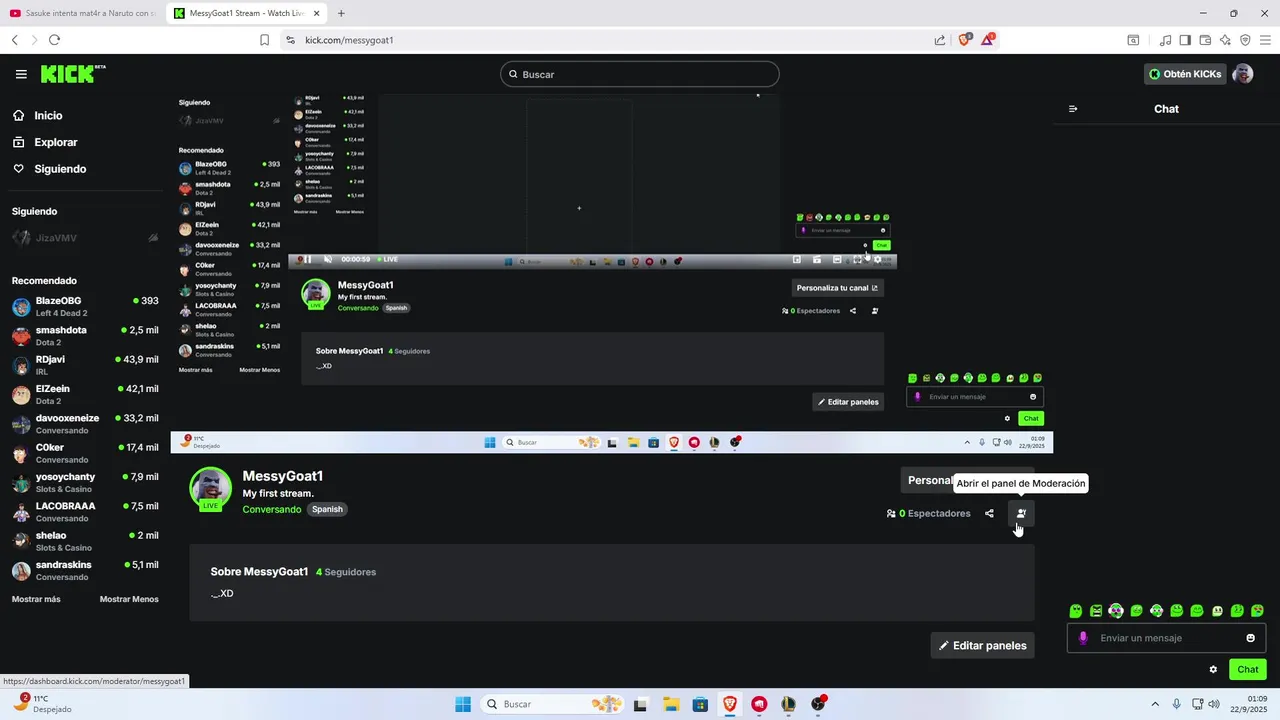The height and width of the screenshot is (720, 1280).
Task: Insert the last heart-eyes green emote
Action: tap(1257, 610)
